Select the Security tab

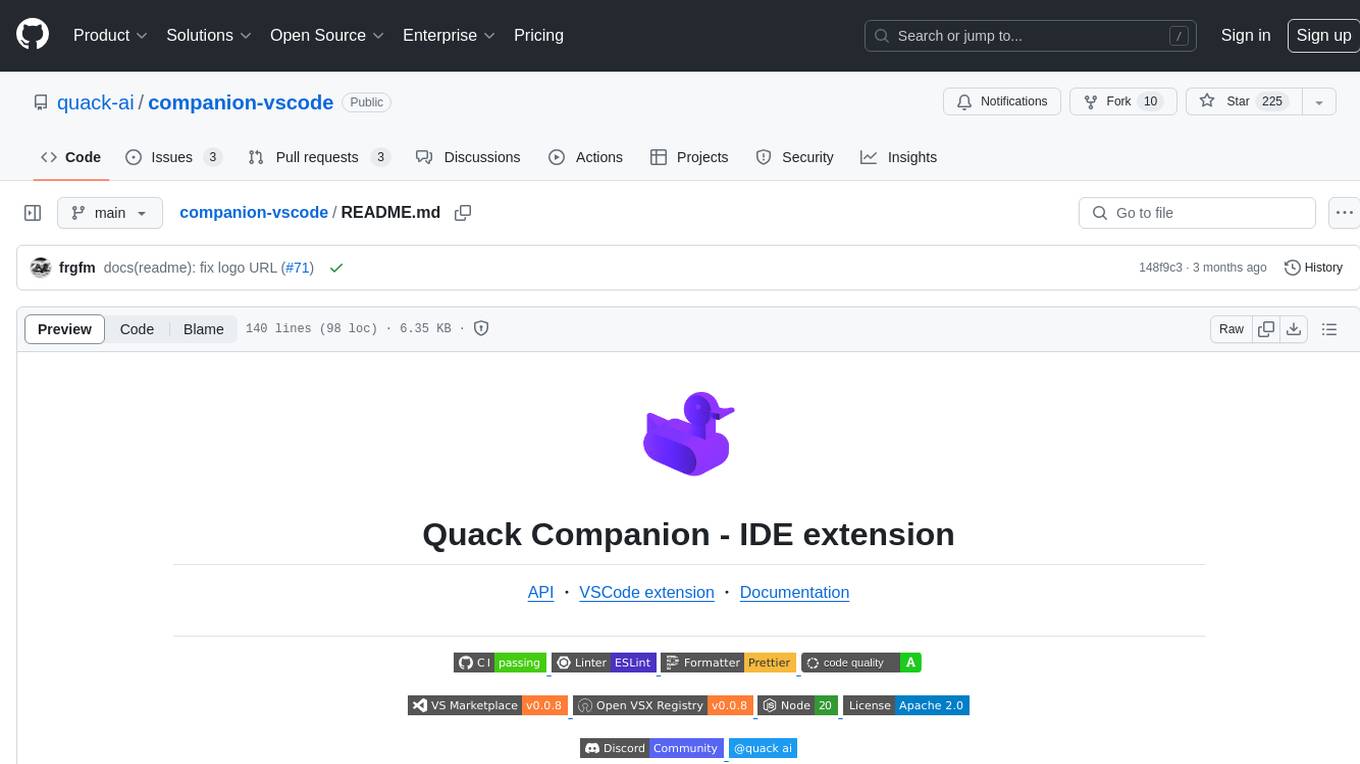pos(795,157)
